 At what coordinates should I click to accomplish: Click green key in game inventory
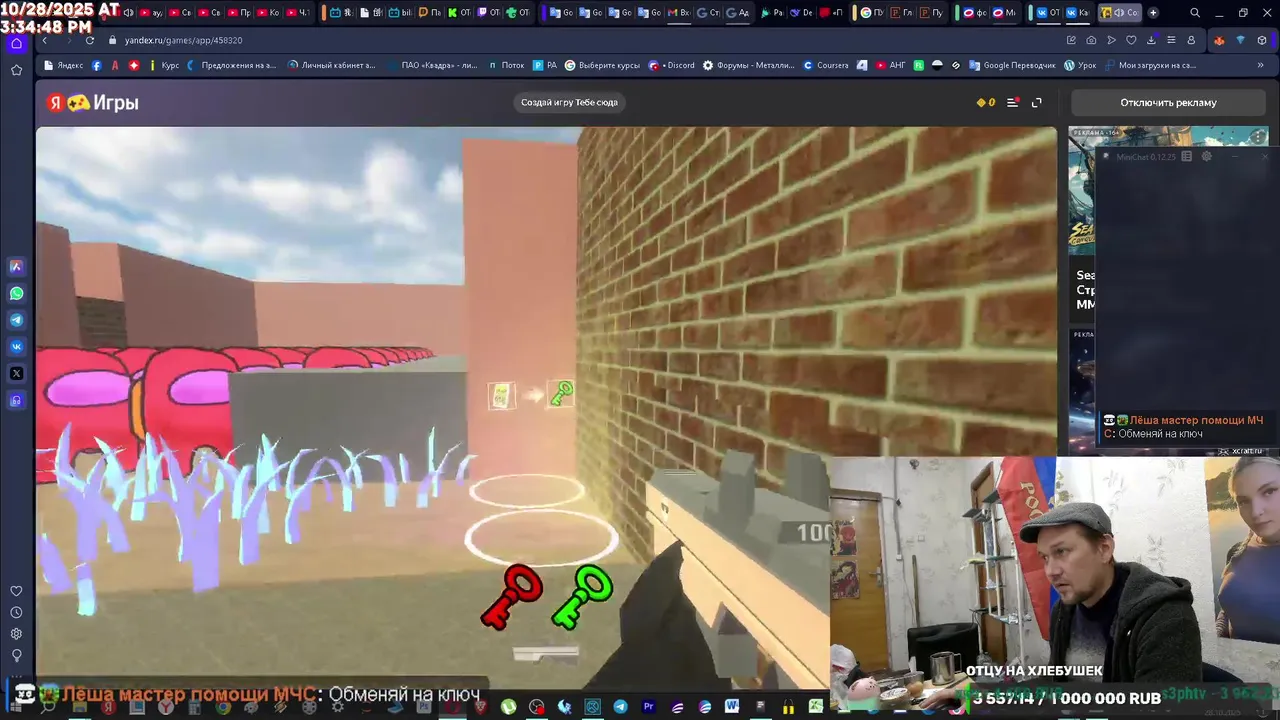point(582,597)
